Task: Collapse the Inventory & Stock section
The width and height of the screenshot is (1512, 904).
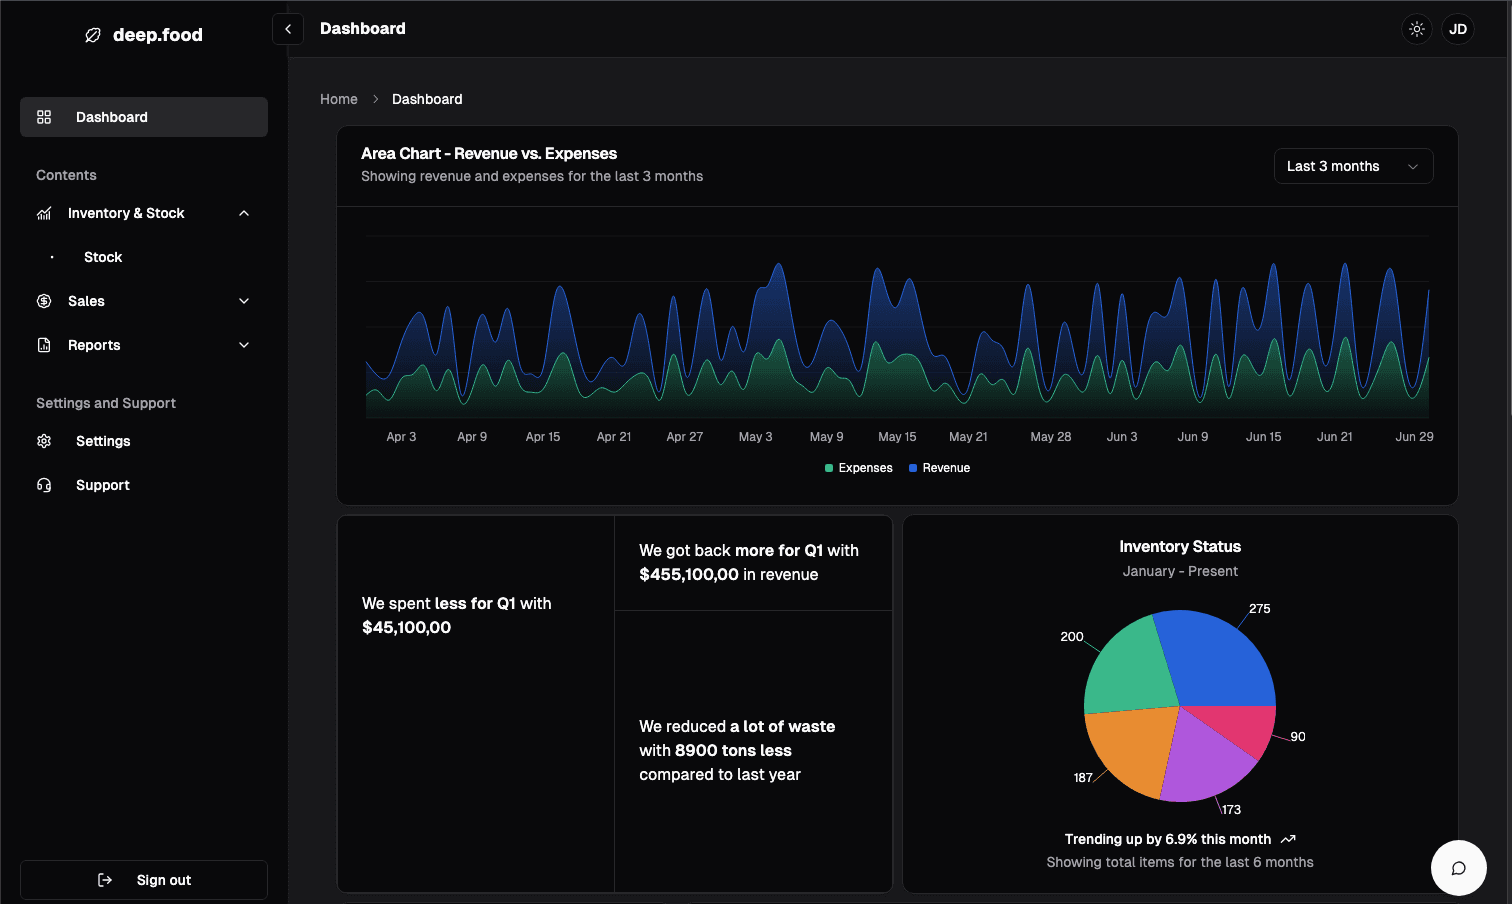Action: click(244, 213)
